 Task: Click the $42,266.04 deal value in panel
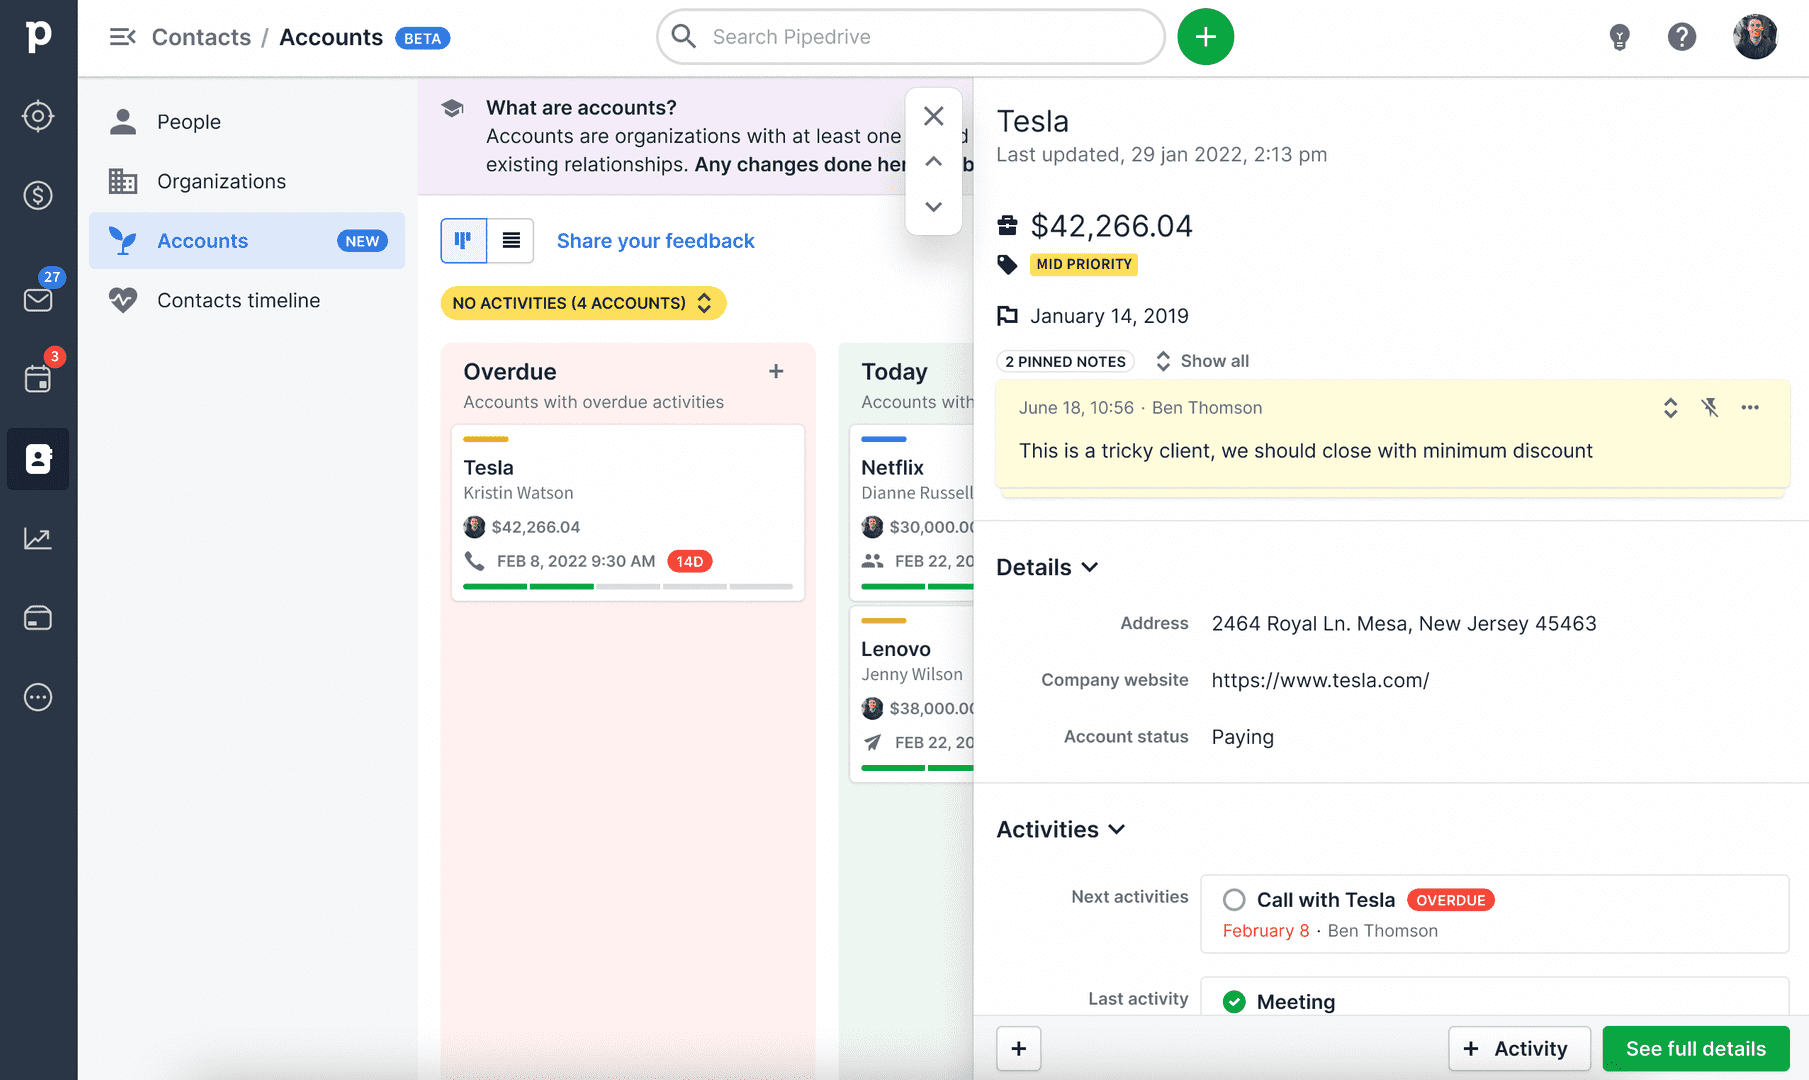[1111, 226]
